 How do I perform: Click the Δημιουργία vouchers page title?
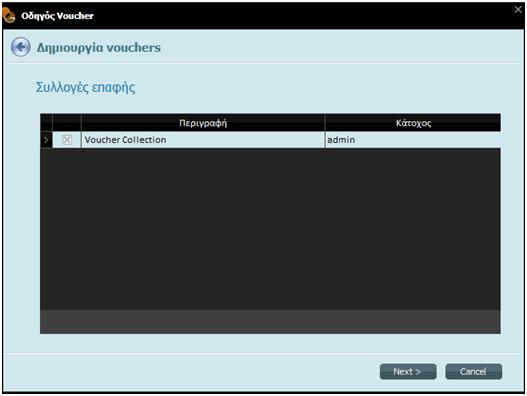(x=98, y=47)
